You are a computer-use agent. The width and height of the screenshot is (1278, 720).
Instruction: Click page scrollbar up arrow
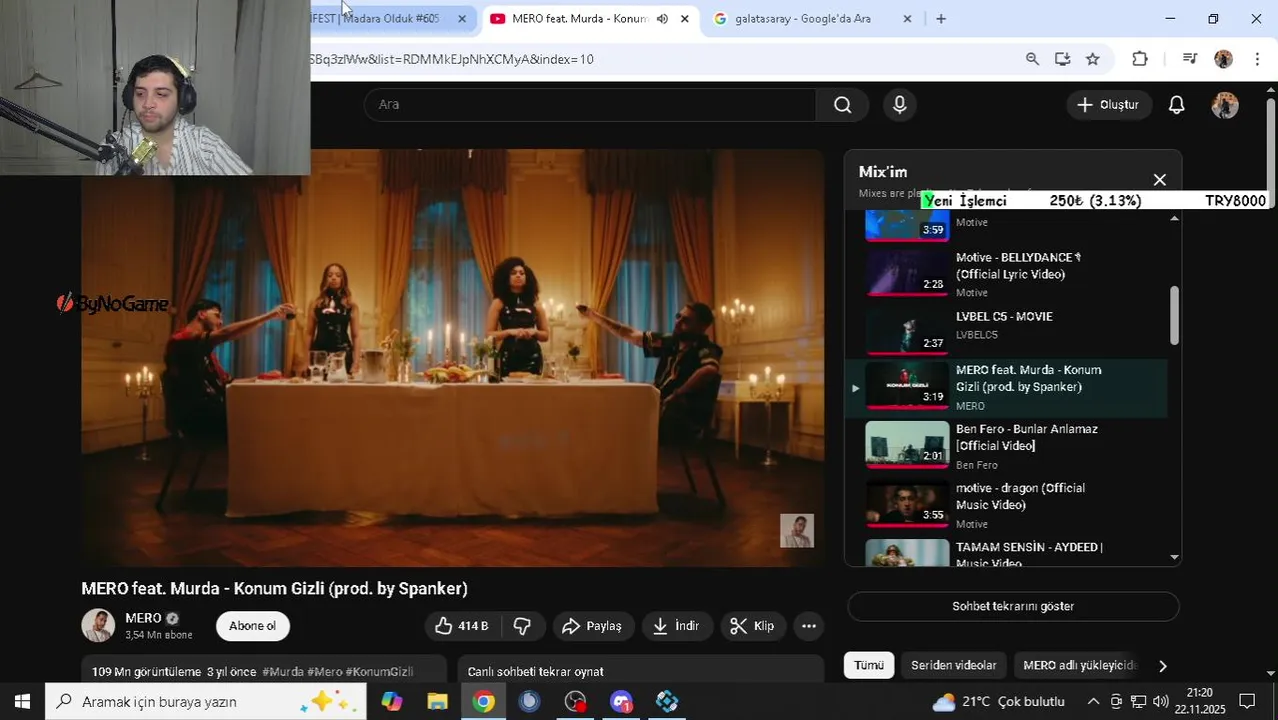1271,92
